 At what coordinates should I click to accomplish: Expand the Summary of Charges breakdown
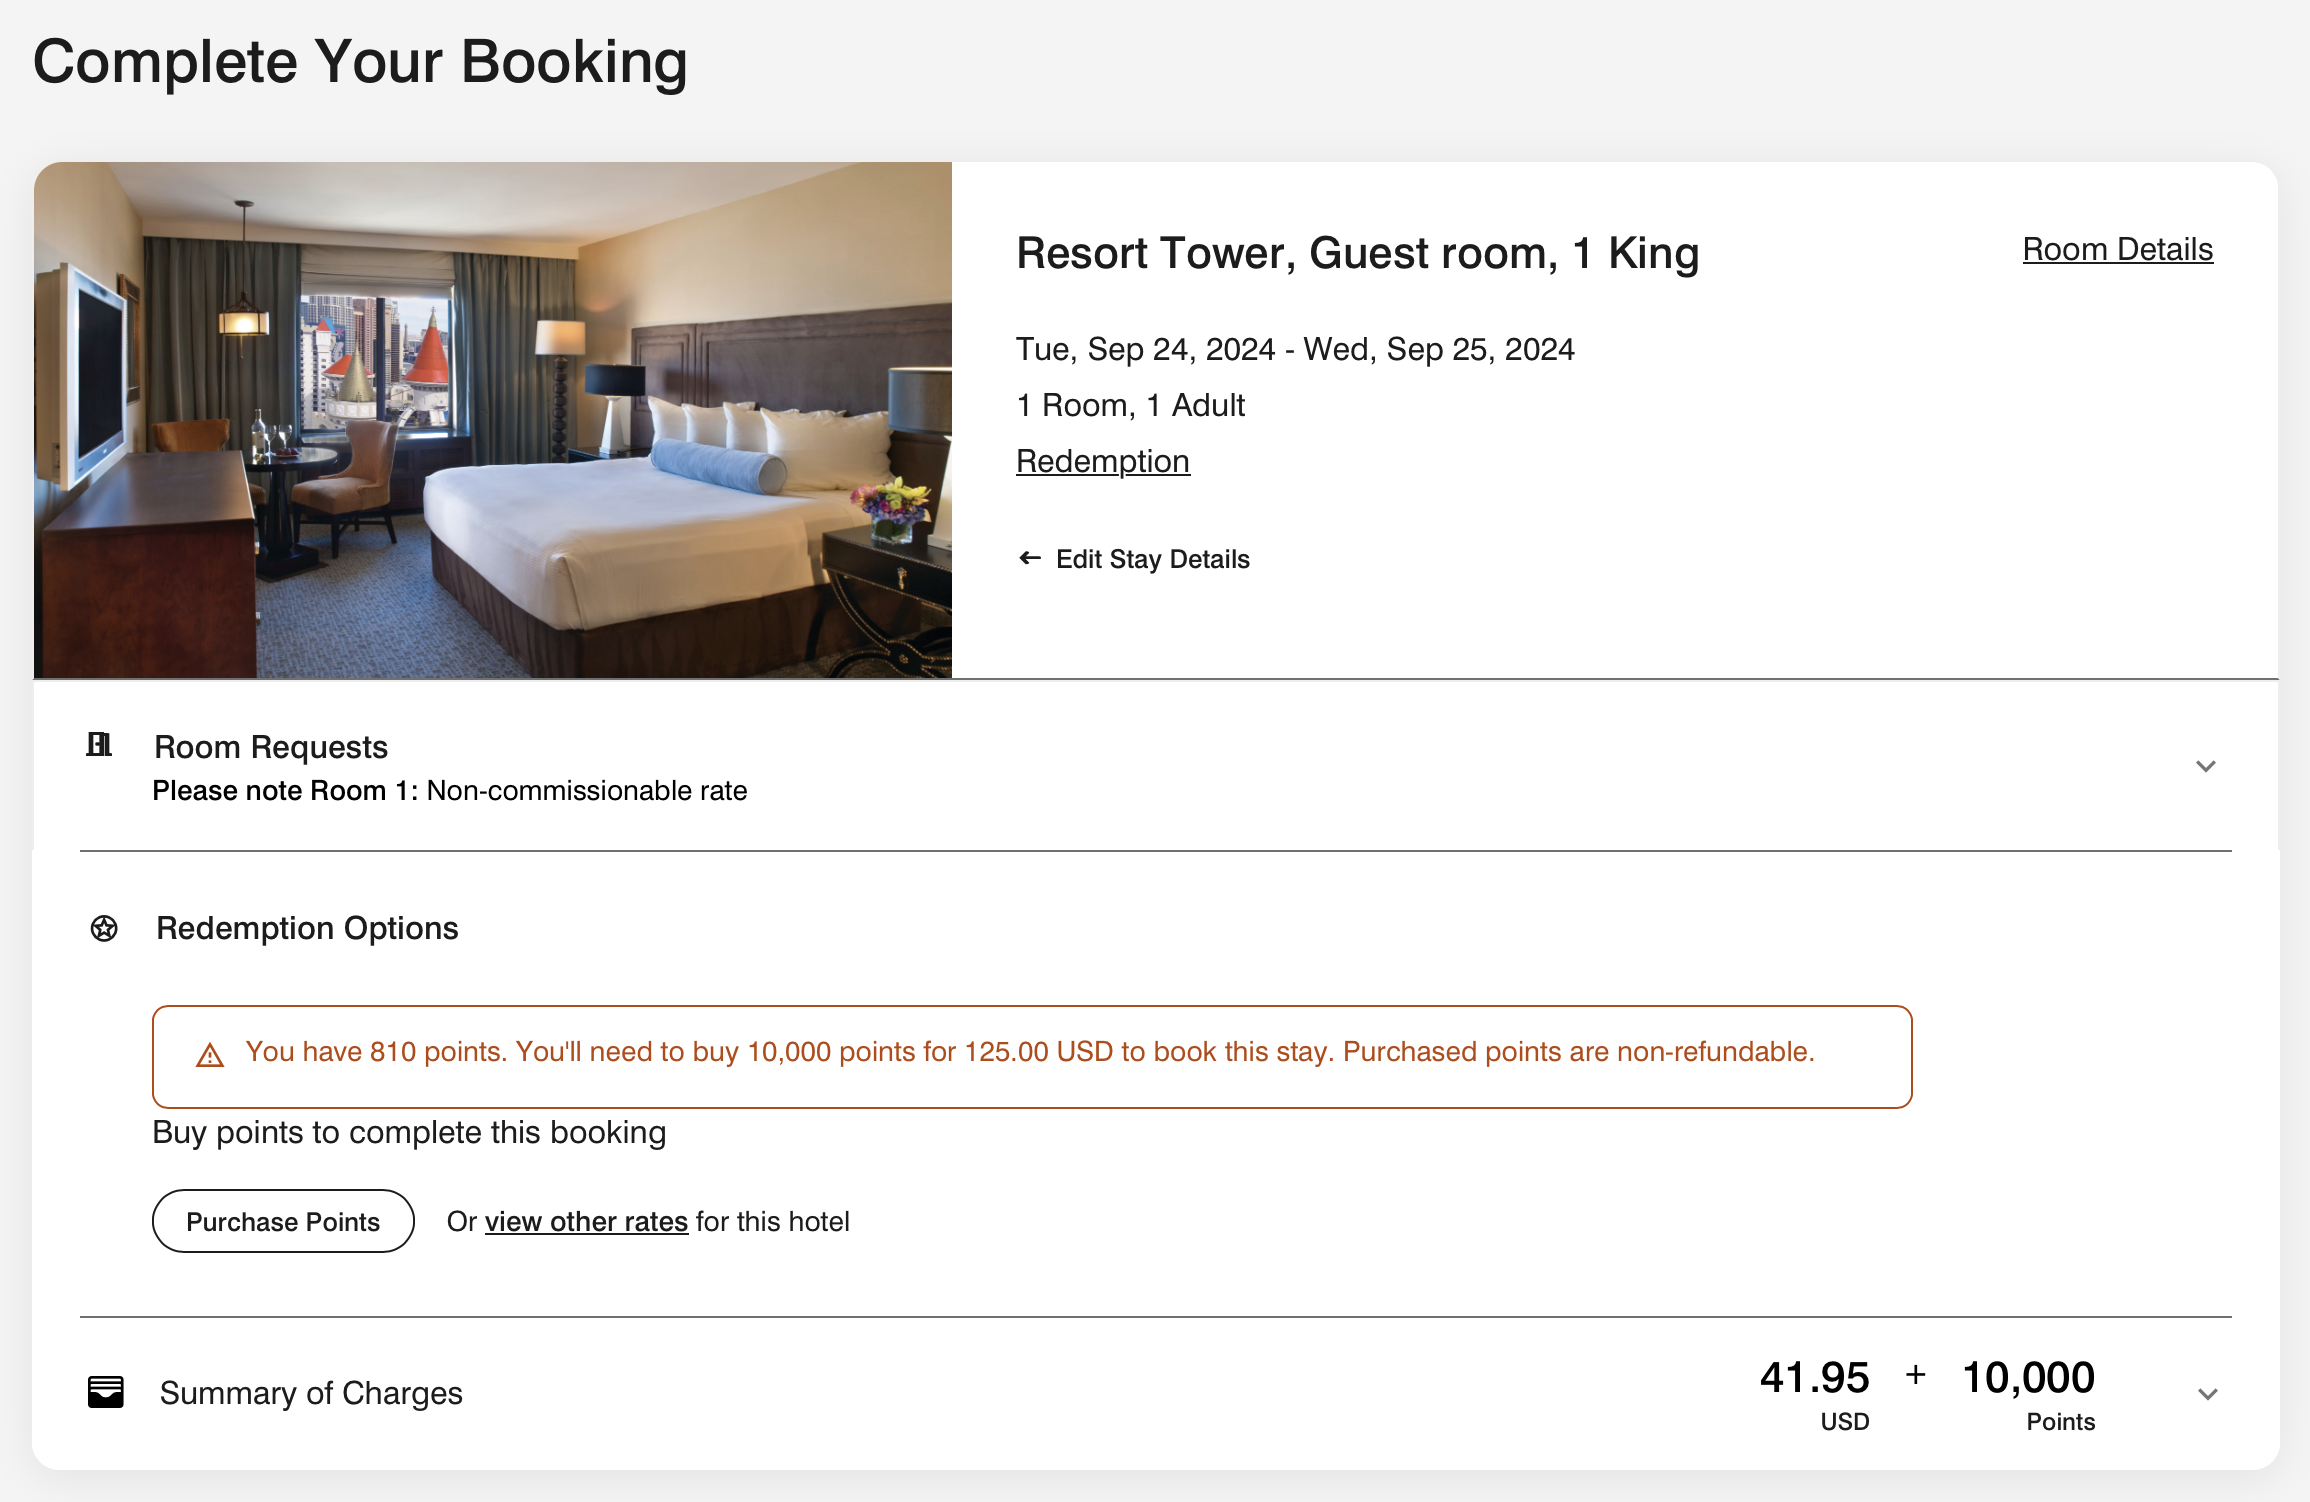[x=2206, y=1392]
